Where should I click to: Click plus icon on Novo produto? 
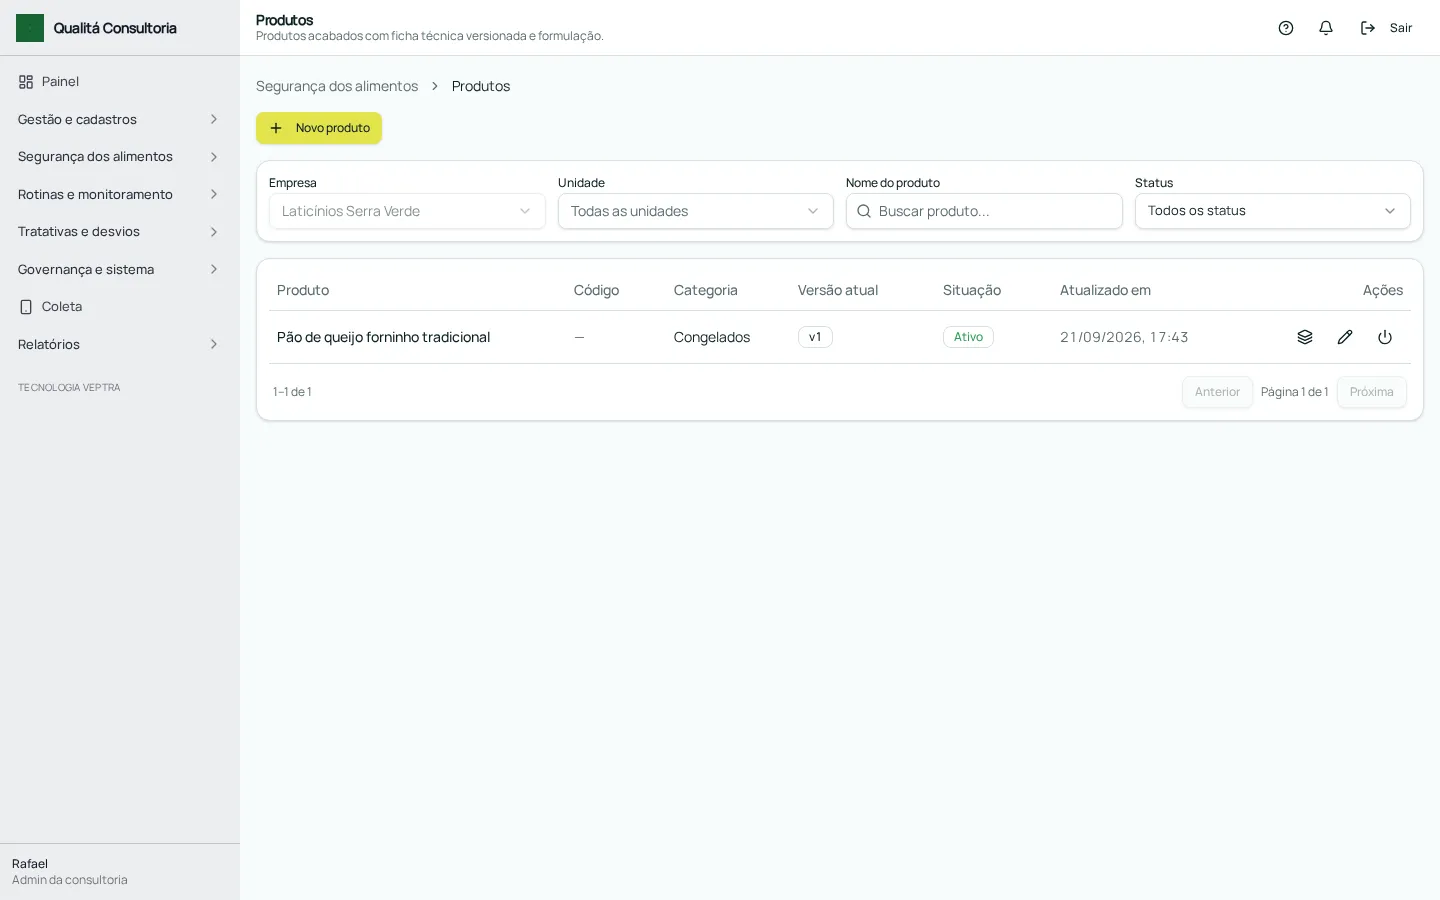click(276, 128)
